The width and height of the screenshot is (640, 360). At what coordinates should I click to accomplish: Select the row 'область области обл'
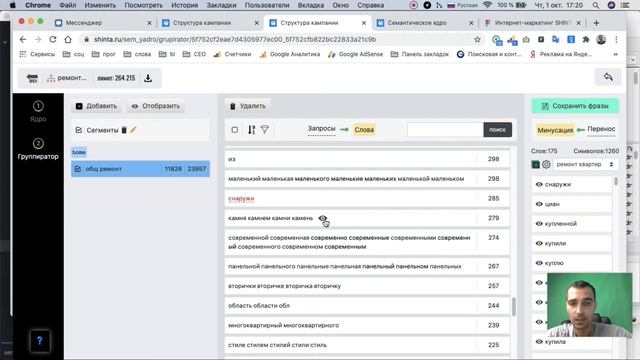(367, 306)
